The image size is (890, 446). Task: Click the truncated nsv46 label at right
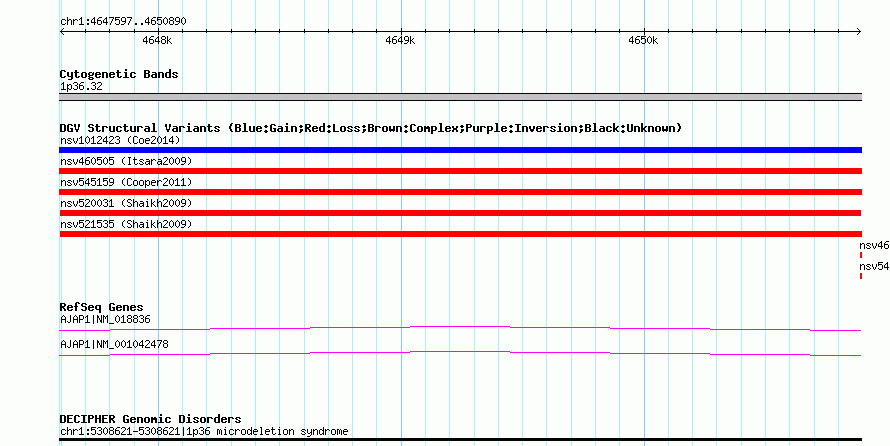(x=874, y=246)
